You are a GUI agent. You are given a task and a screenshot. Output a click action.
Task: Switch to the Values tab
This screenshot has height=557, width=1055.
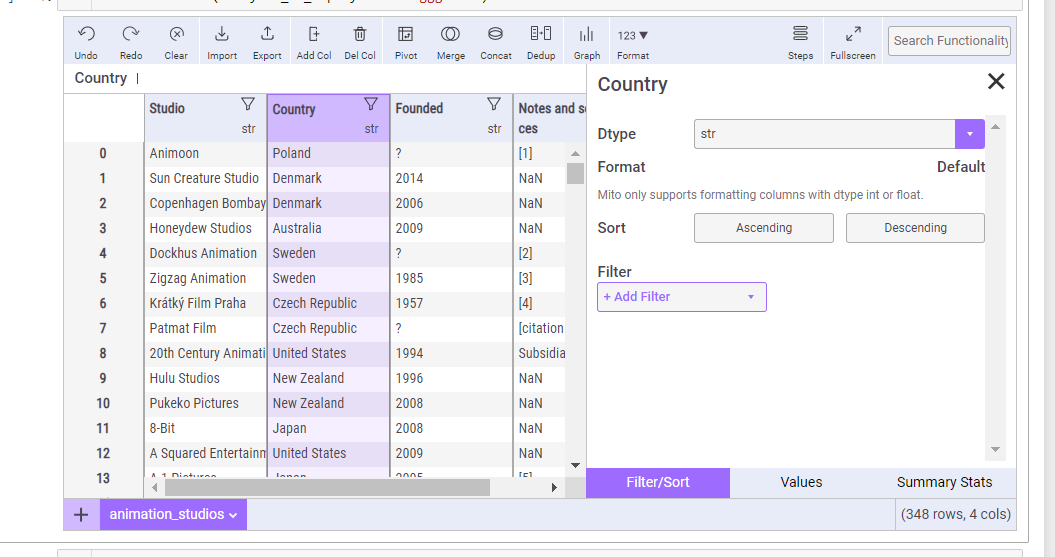(801, 482)
